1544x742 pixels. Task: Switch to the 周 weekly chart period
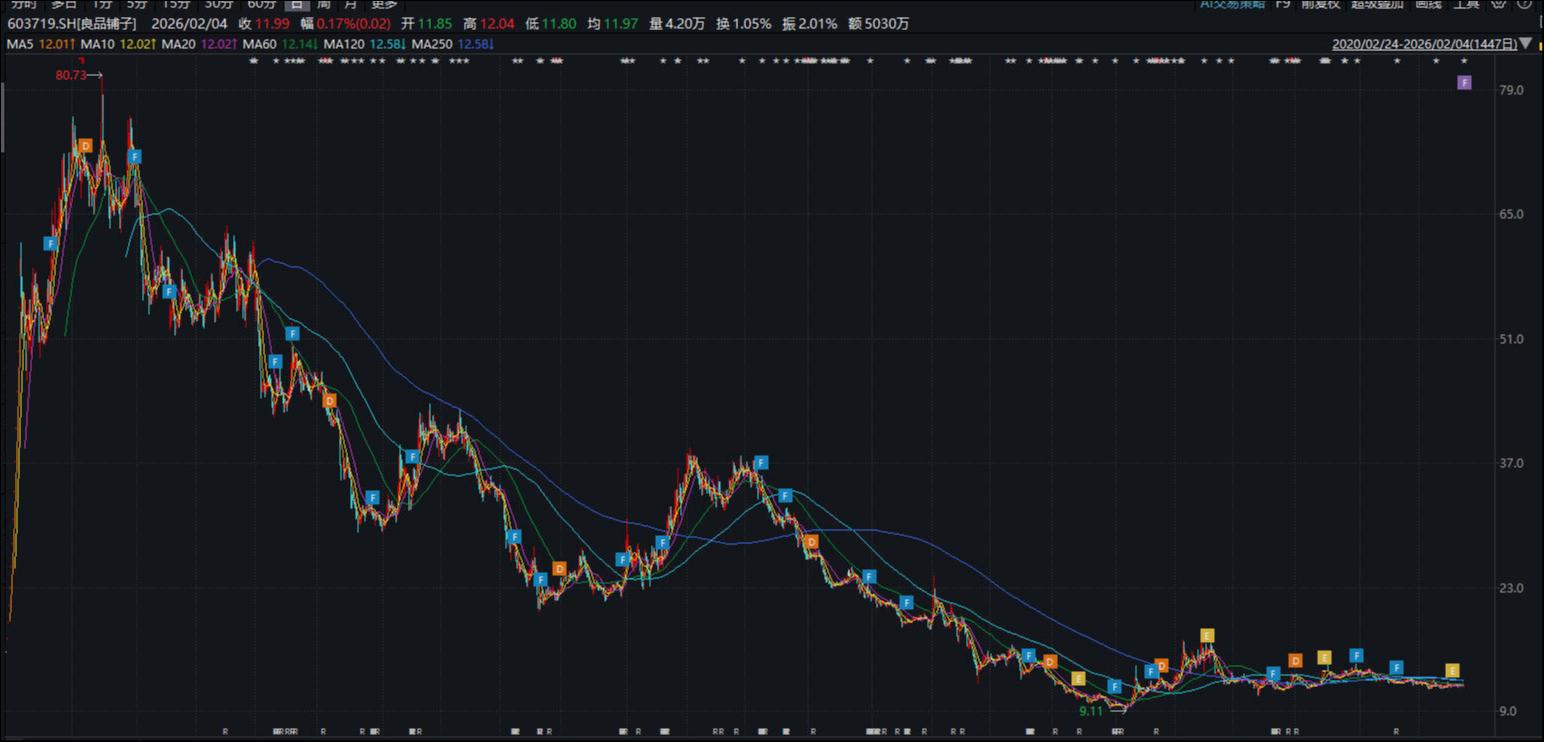coord(324,4)
